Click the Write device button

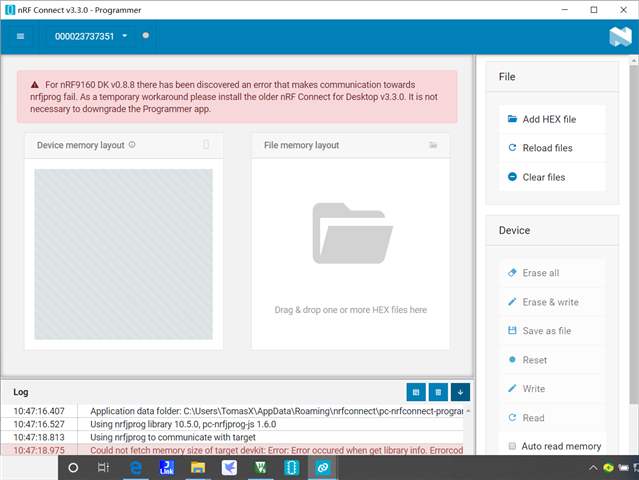pyautogui.click(x=552, y=389)
